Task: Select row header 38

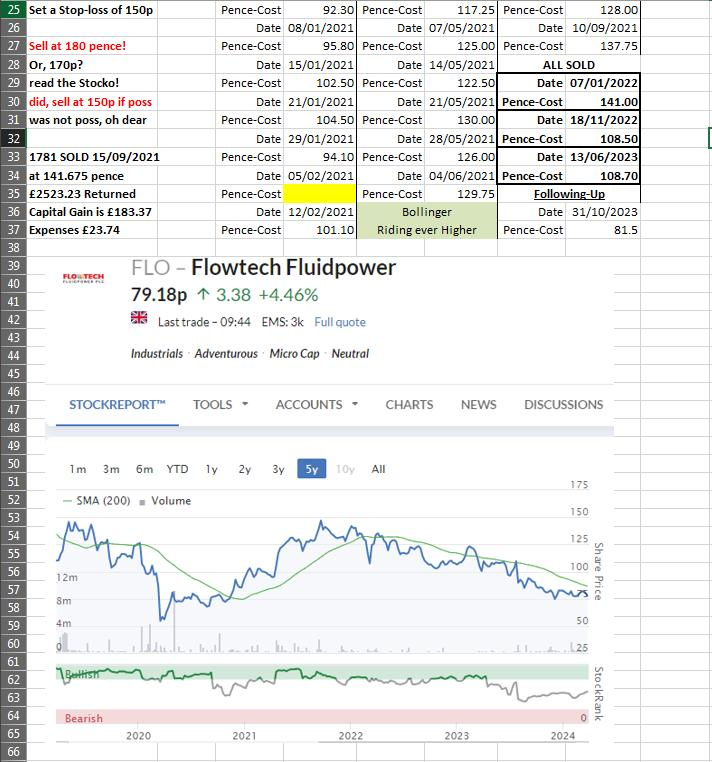Action: pos(13,248)
